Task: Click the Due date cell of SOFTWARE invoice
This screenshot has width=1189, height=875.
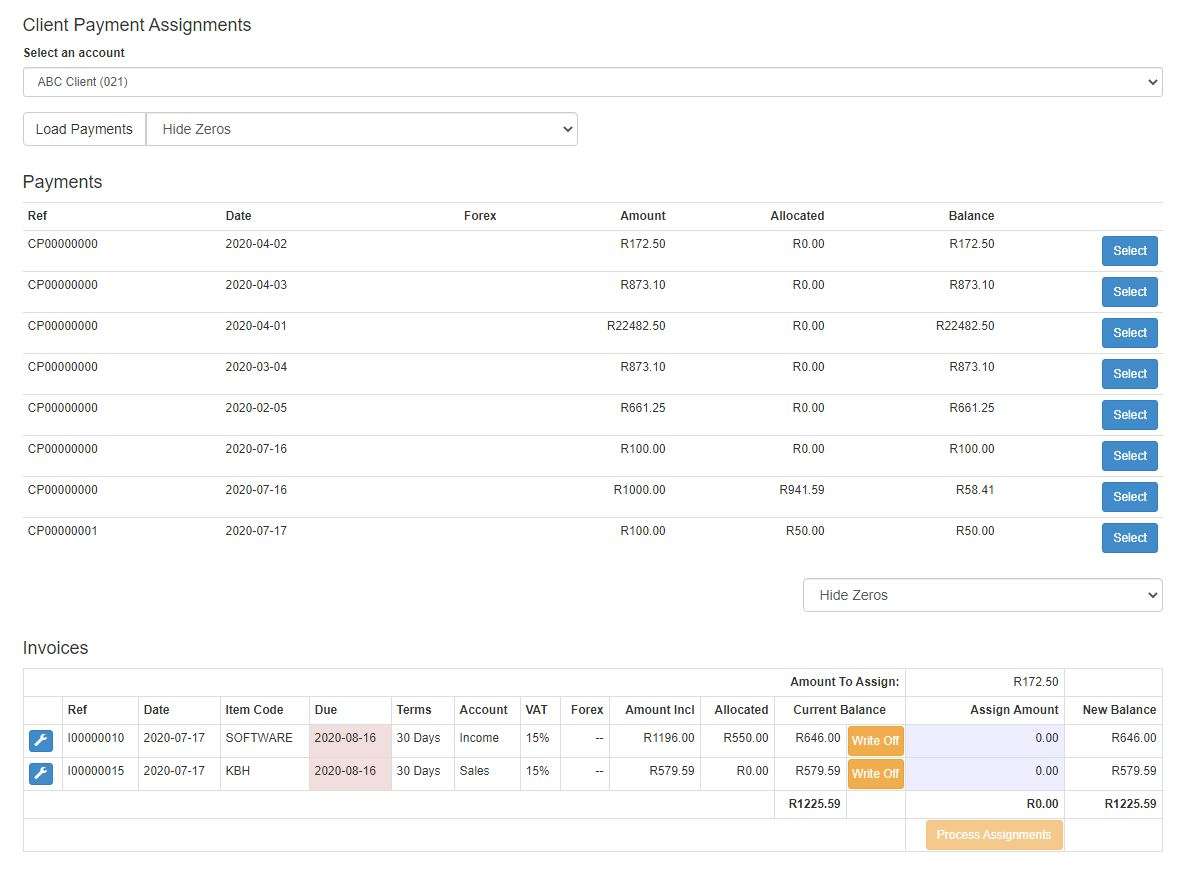Action: [349, 739]
